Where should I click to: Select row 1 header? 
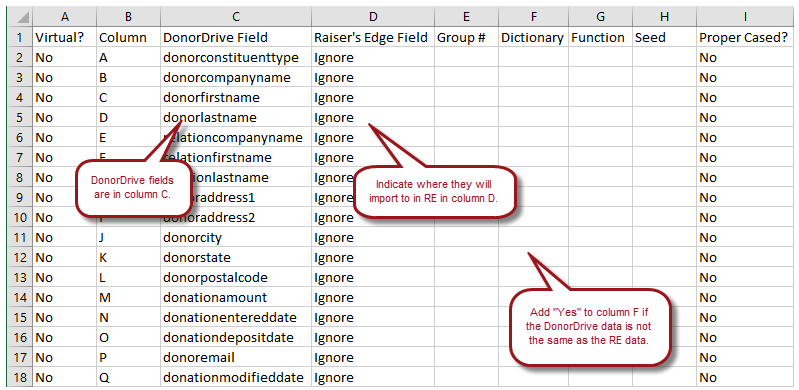(20, 38)
